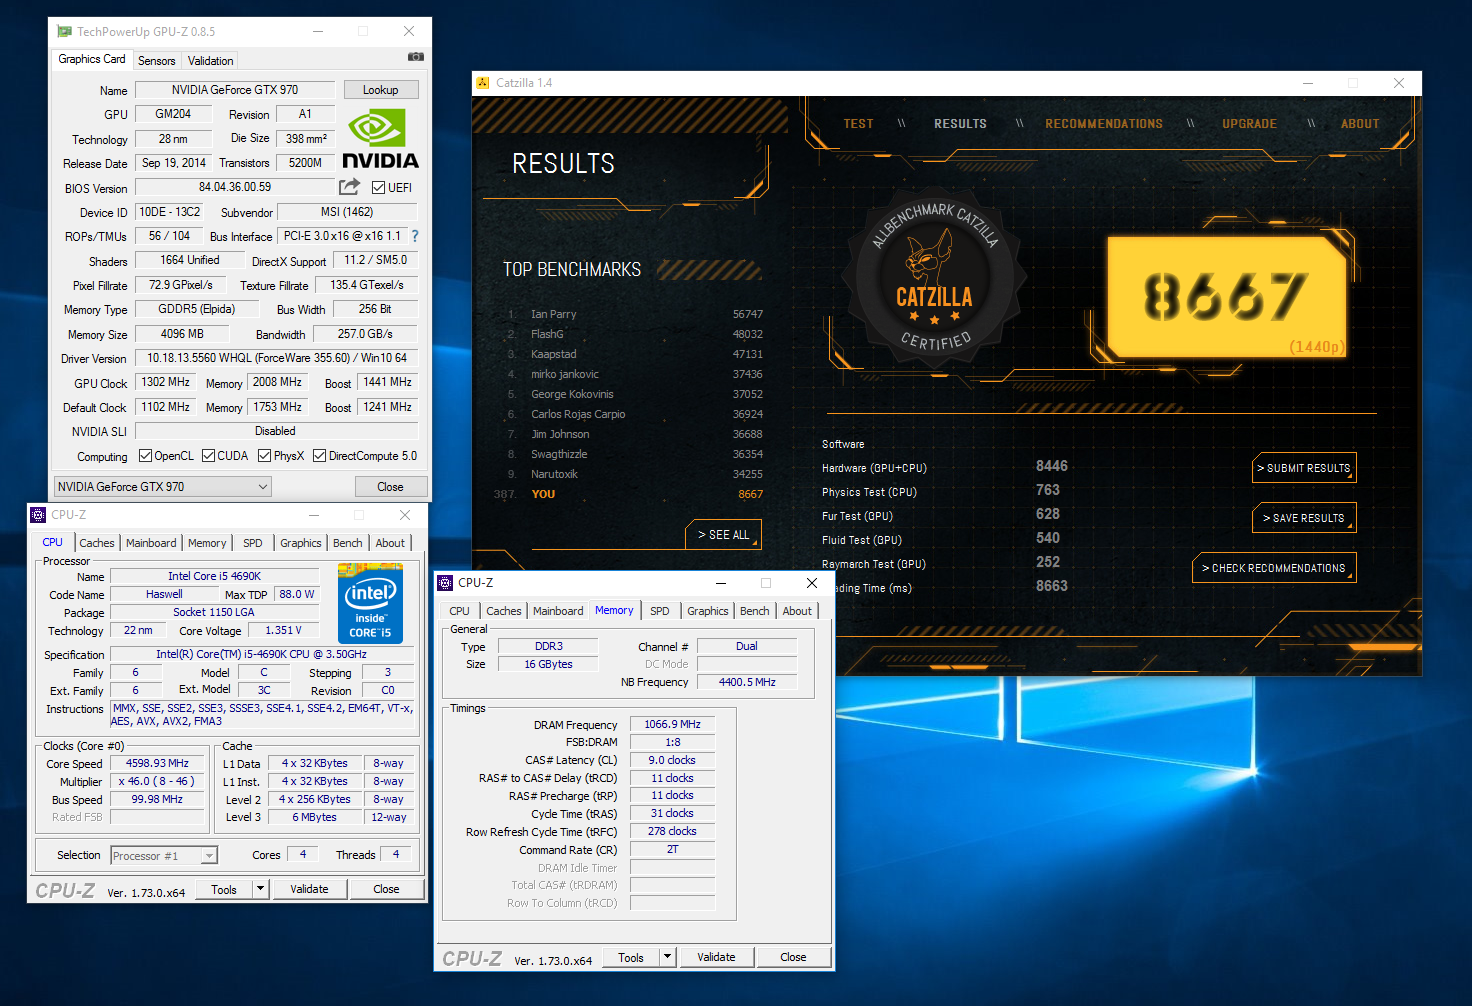Open the ABOUT section in Catzilla

pyautogui.click(x=1360, y=124)
